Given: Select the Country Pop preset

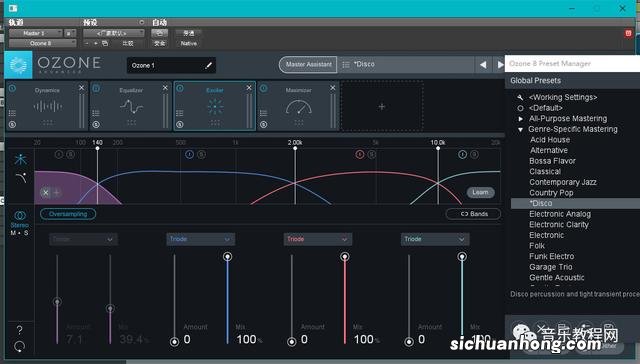Looking at the screenshot, I should tap(551, 193).
